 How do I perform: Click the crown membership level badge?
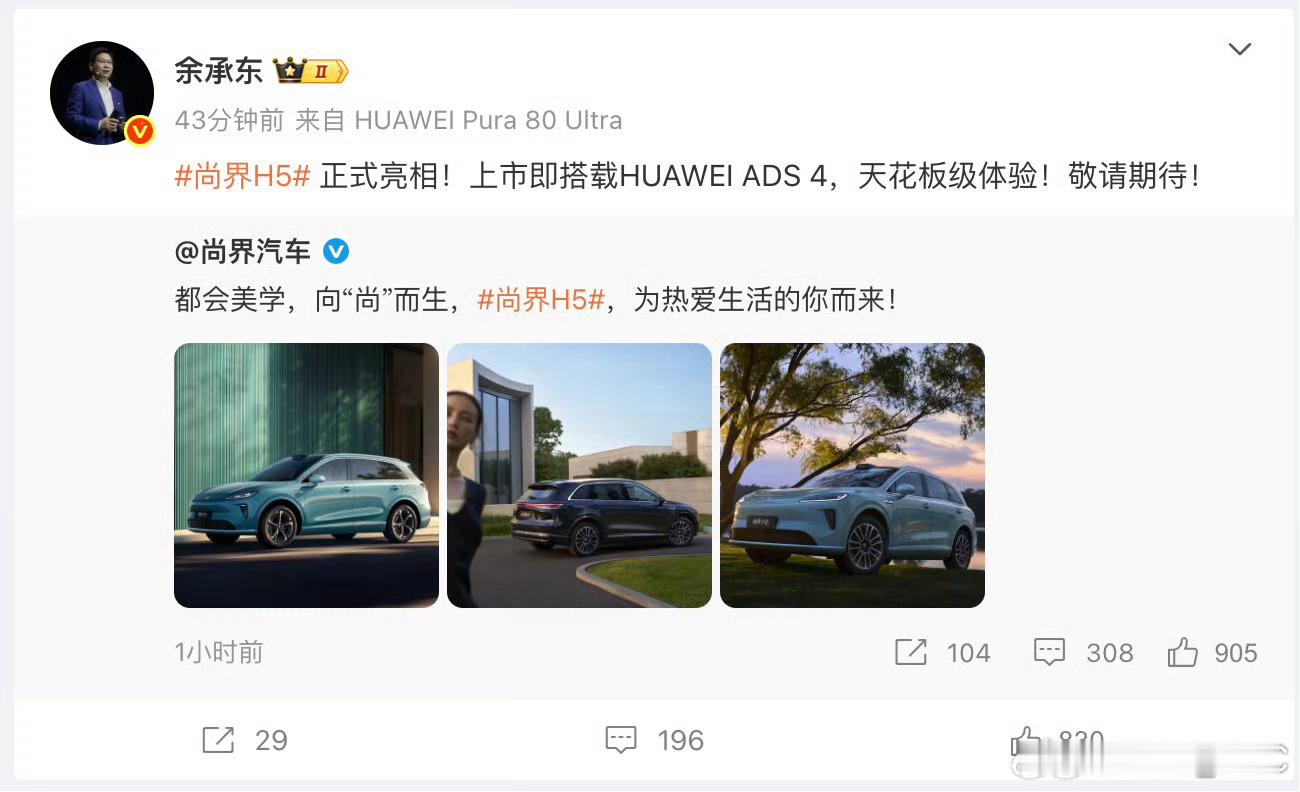(x=310, y=71)
